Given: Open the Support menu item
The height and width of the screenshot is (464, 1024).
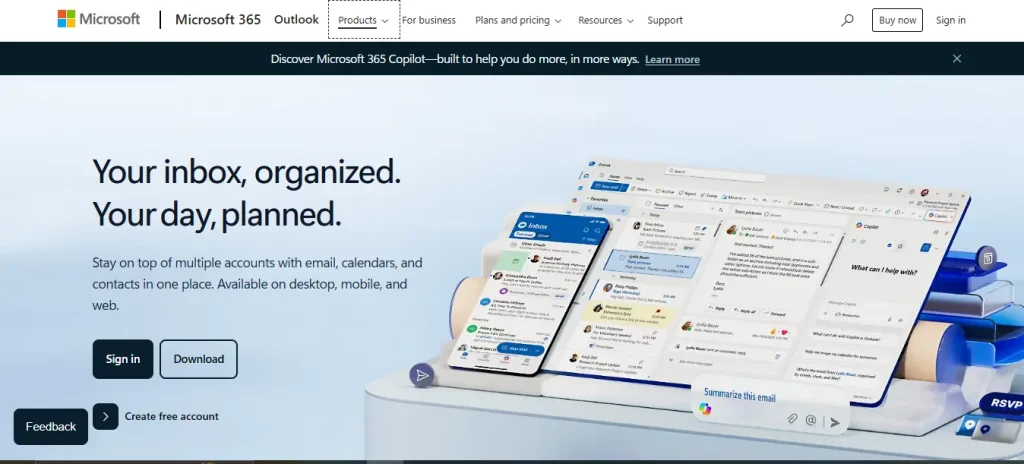Looking at the screenshot, I should click(665, 20).
